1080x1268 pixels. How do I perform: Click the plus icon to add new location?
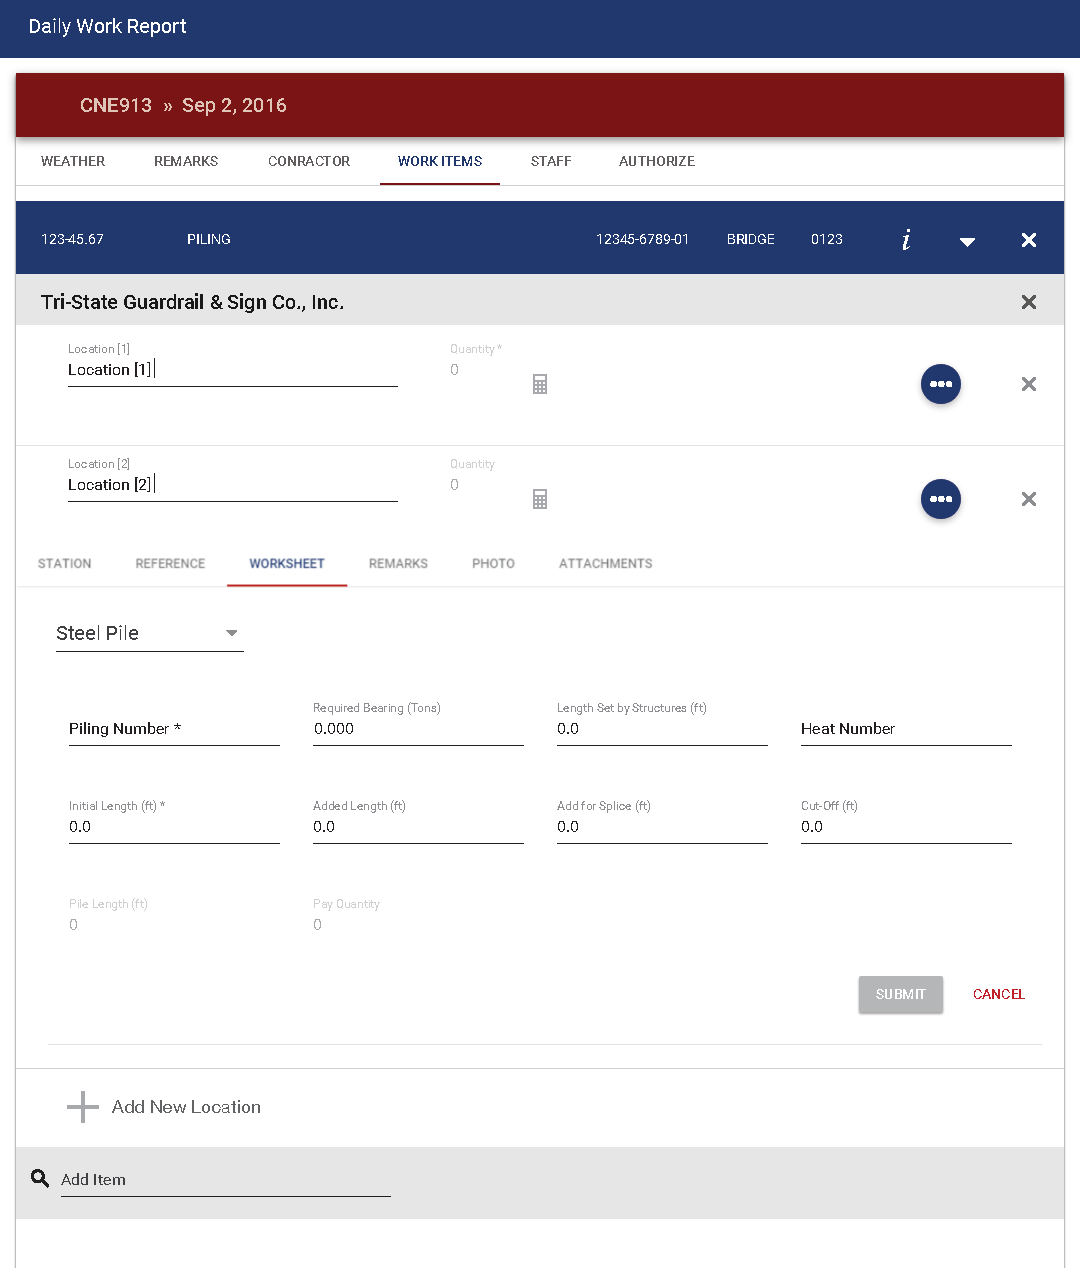(x=83, y=1107)
